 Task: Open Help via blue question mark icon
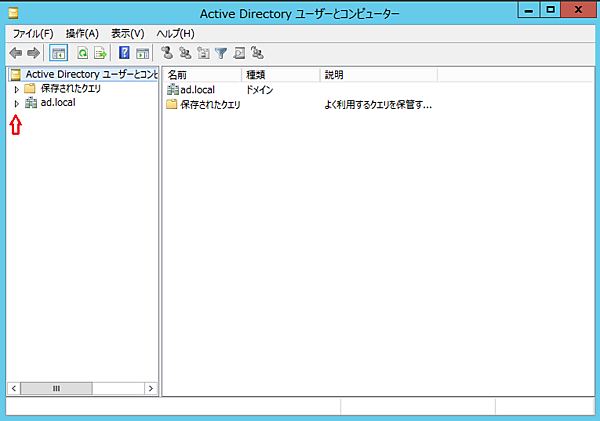(x=124, y=53)
